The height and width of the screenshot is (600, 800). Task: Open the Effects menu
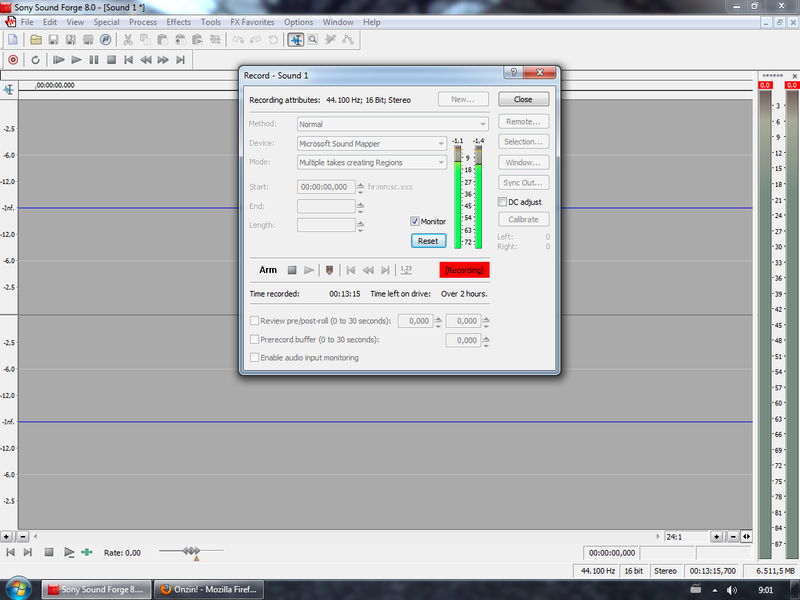point(179,22)
